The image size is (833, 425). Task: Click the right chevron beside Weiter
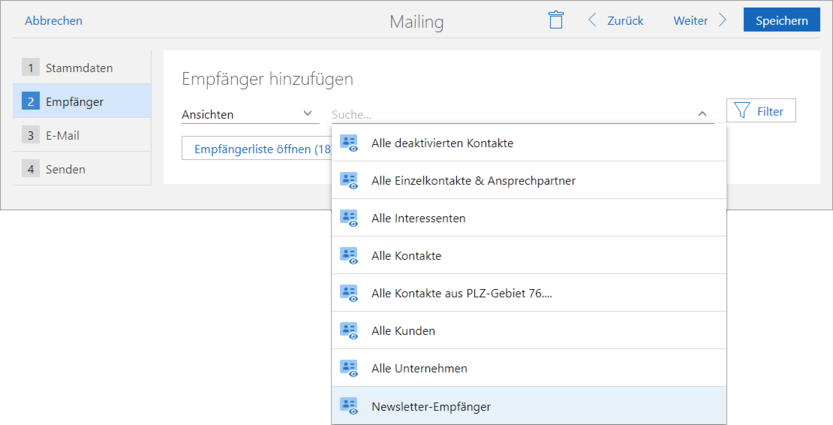tap(722, 20)
